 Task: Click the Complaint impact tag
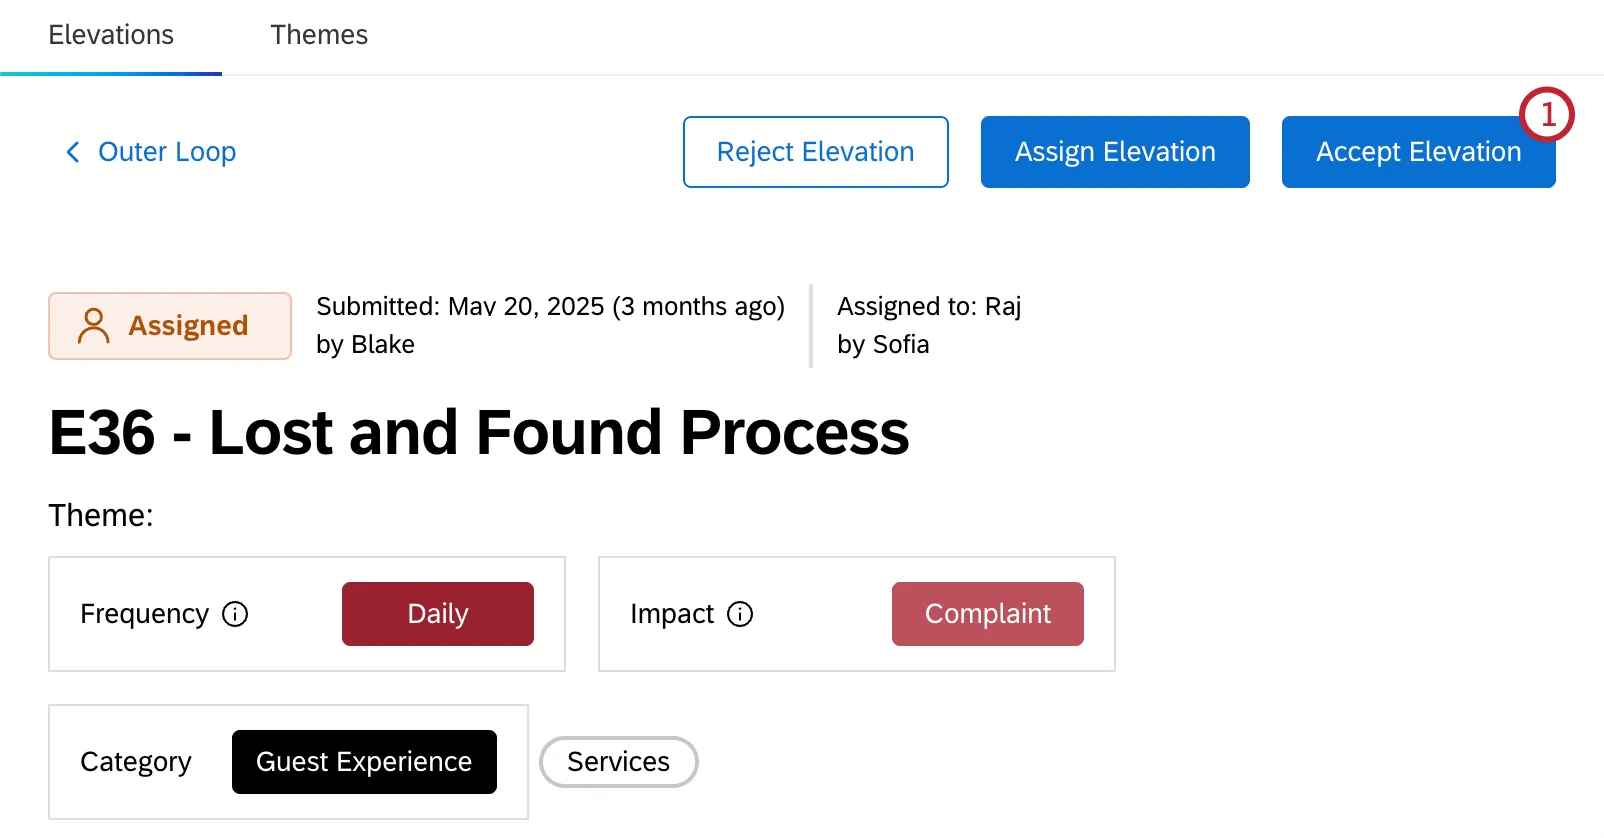(x=987, y=614)
